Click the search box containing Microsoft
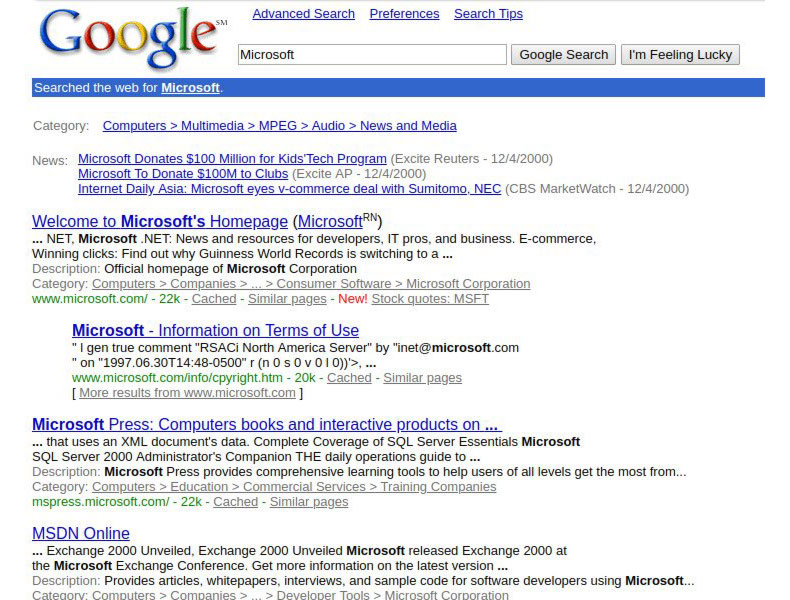Viewport: 790px width, 600px height. (372, 54)
